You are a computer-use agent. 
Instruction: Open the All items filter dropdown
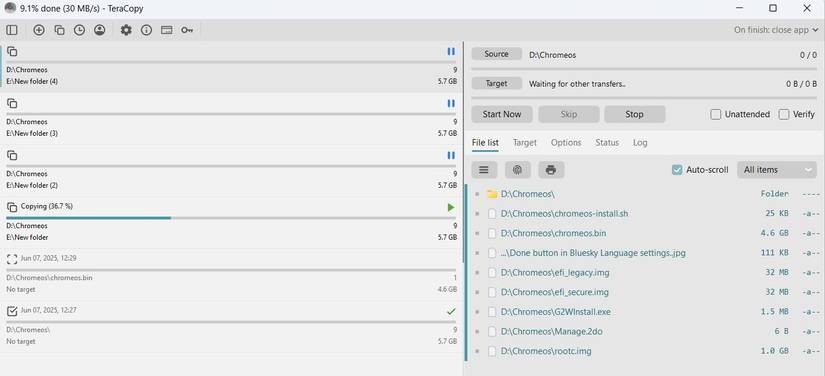coord(777,170)
